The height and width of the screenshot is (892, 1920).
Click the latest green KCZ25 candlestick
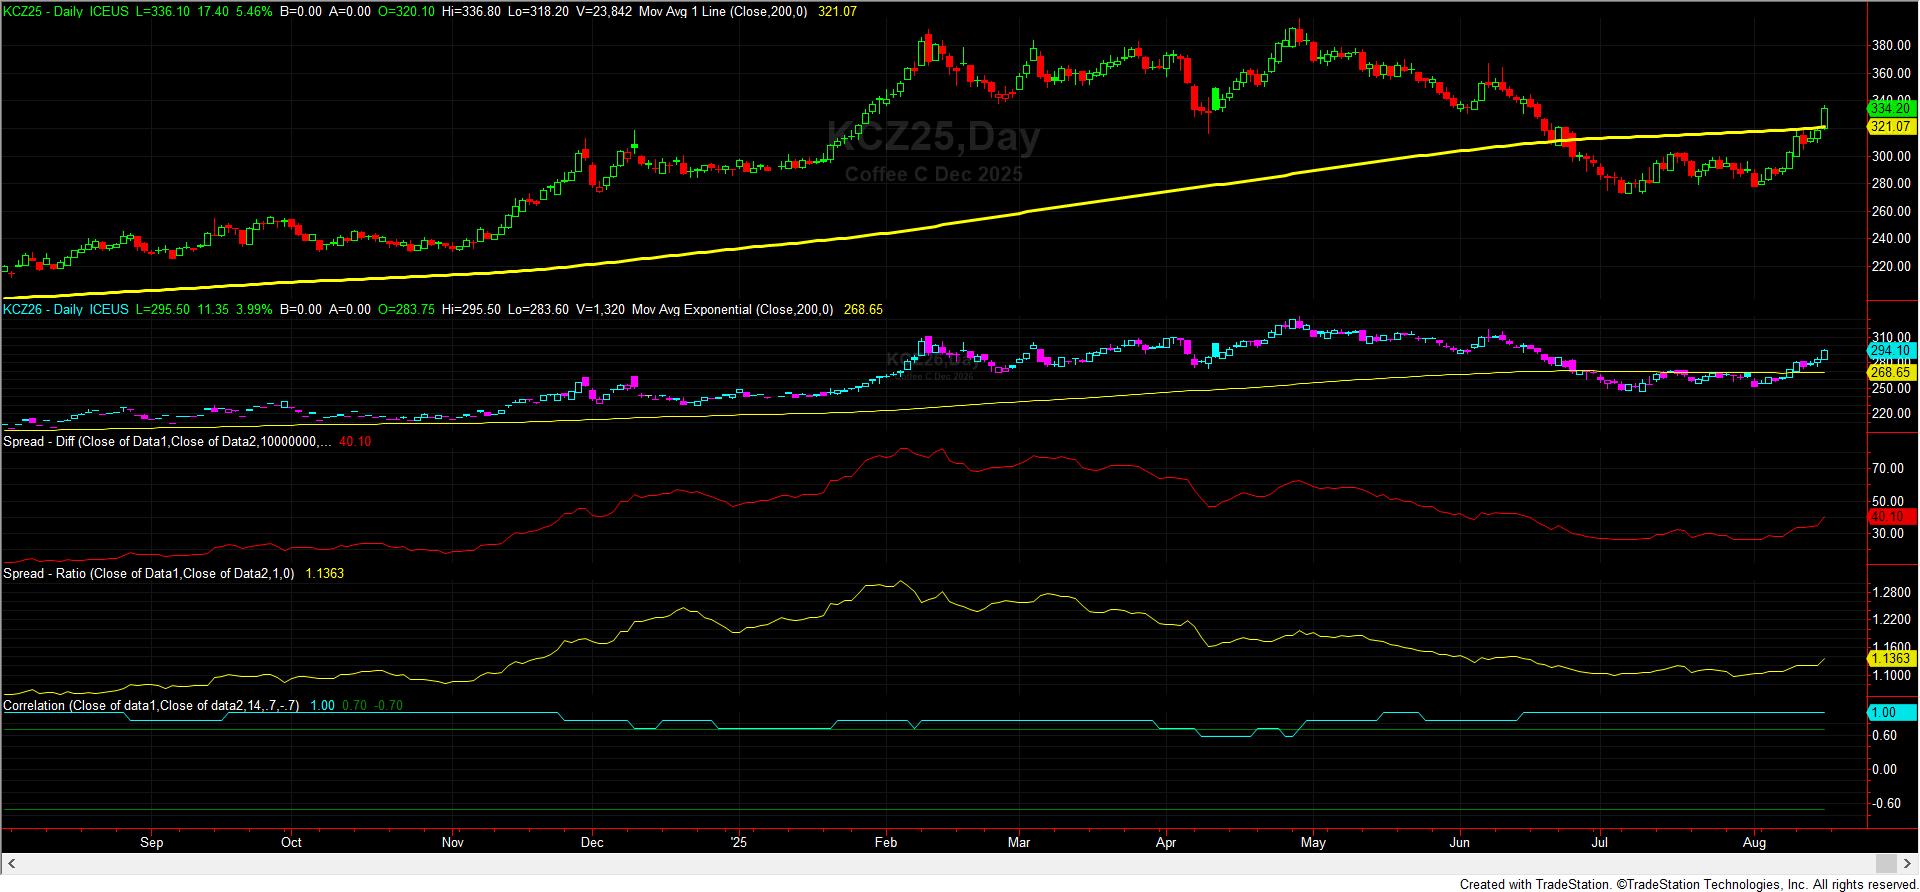[1825, 118]
